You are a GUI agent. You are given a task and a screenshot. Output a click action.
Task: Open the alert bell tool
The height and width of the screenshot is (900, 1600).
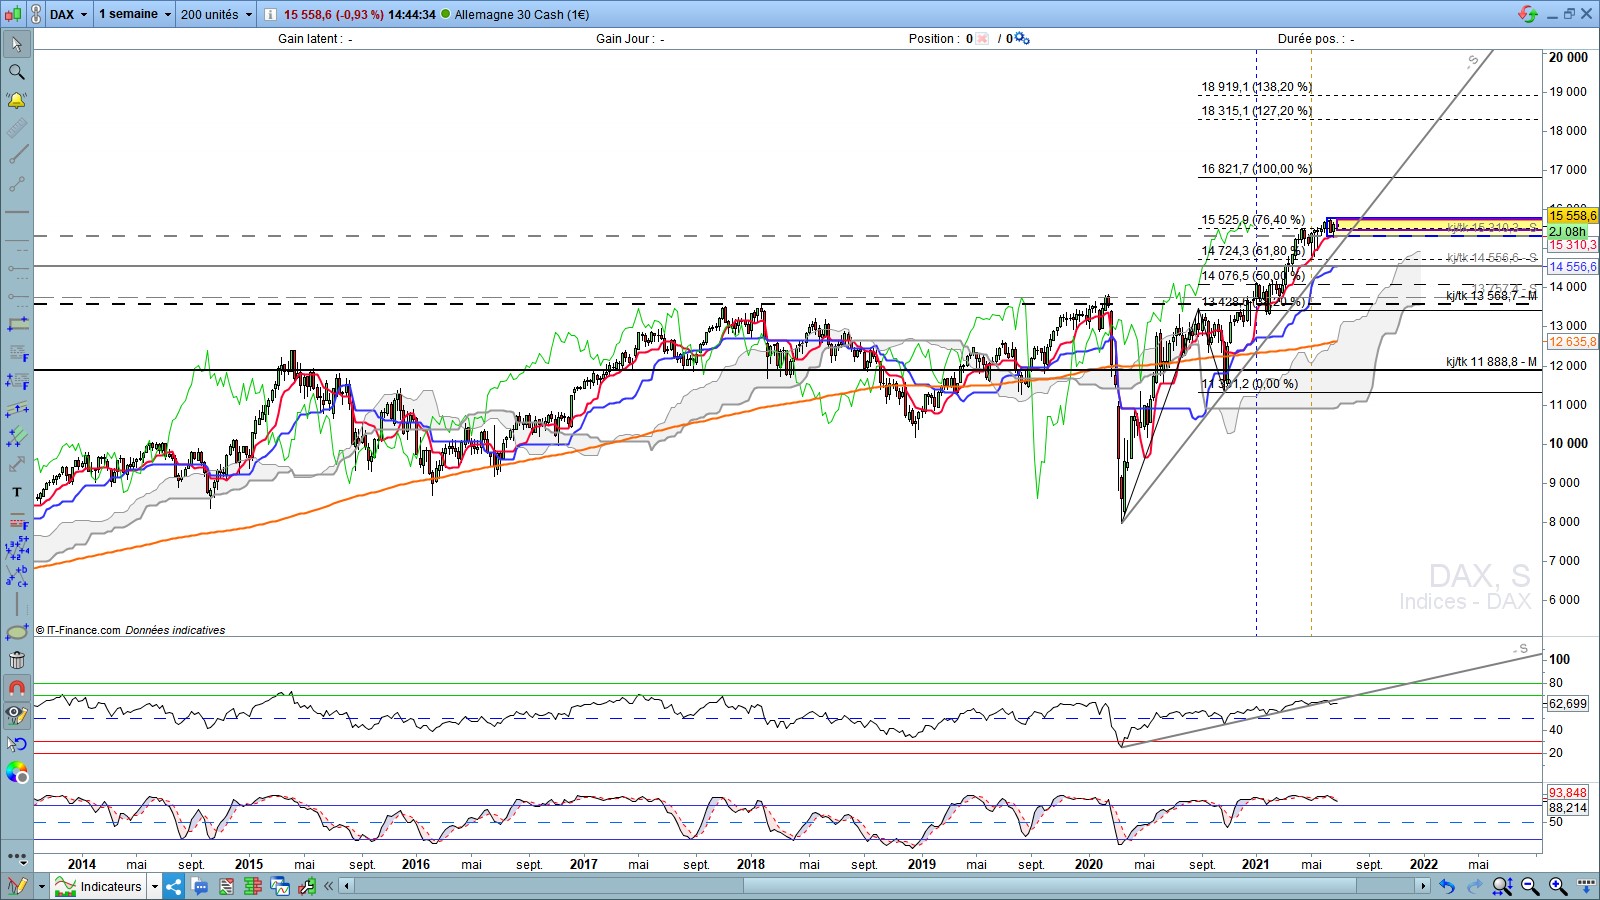point(17,100)
